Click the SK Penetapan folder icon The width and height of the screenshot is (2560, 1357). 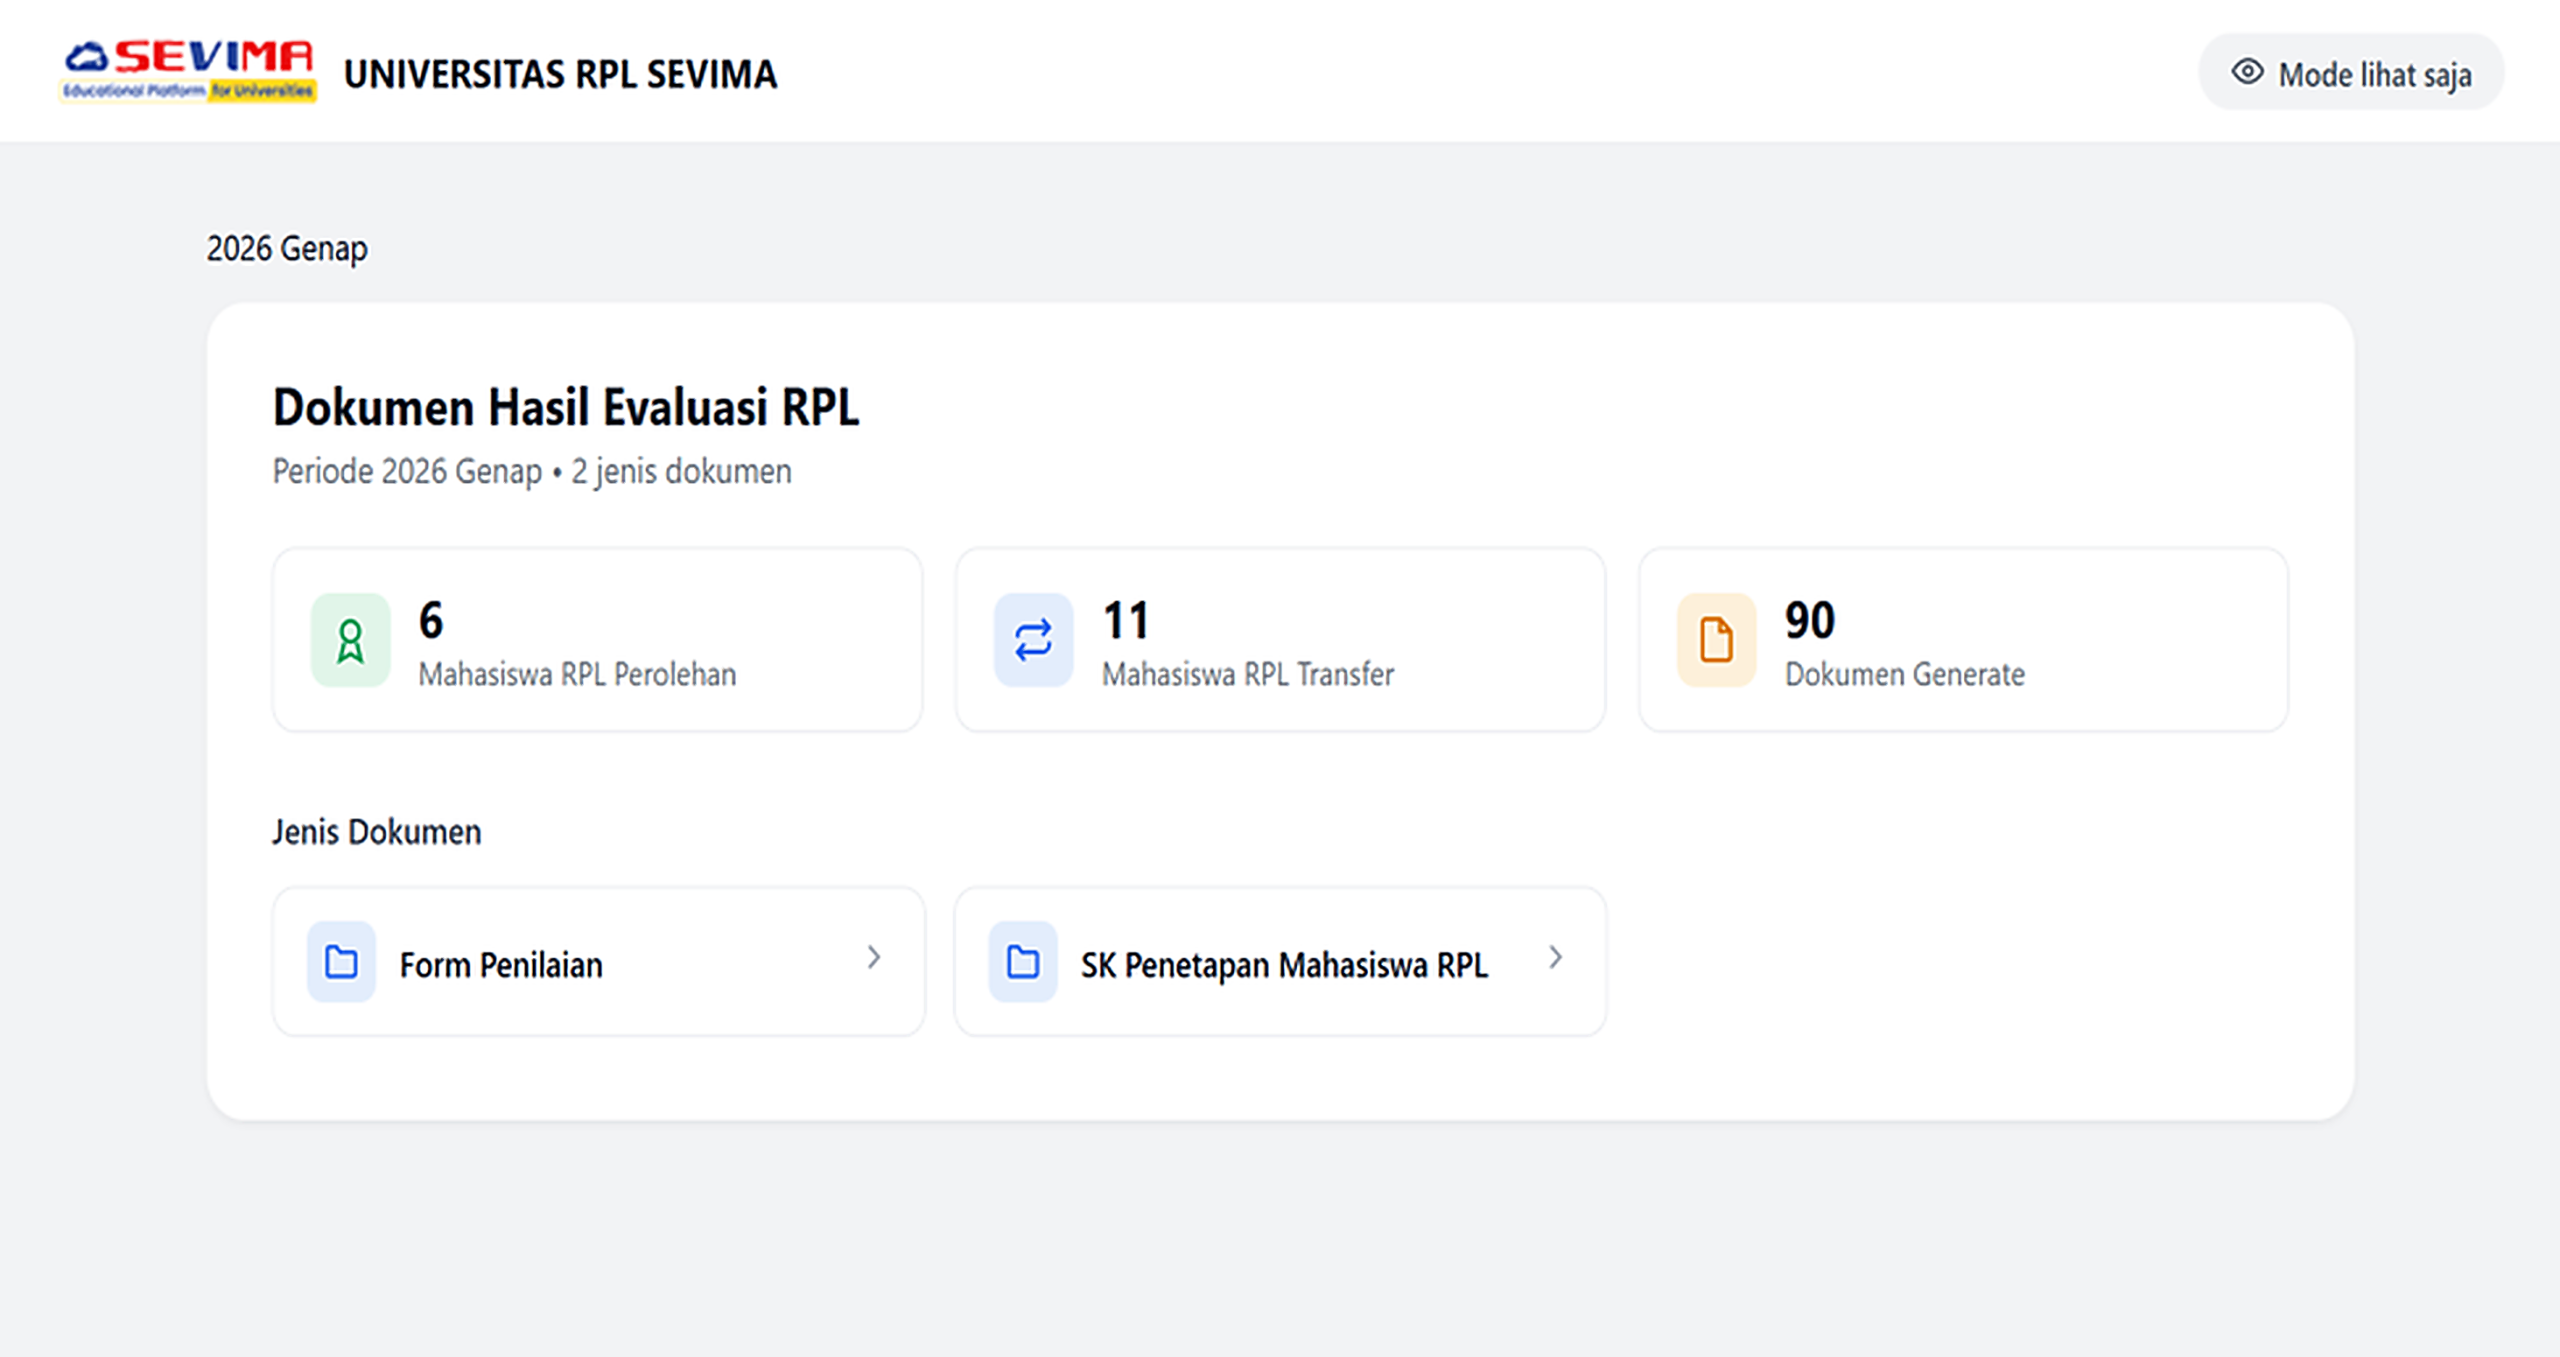[x=1022, y=962]
